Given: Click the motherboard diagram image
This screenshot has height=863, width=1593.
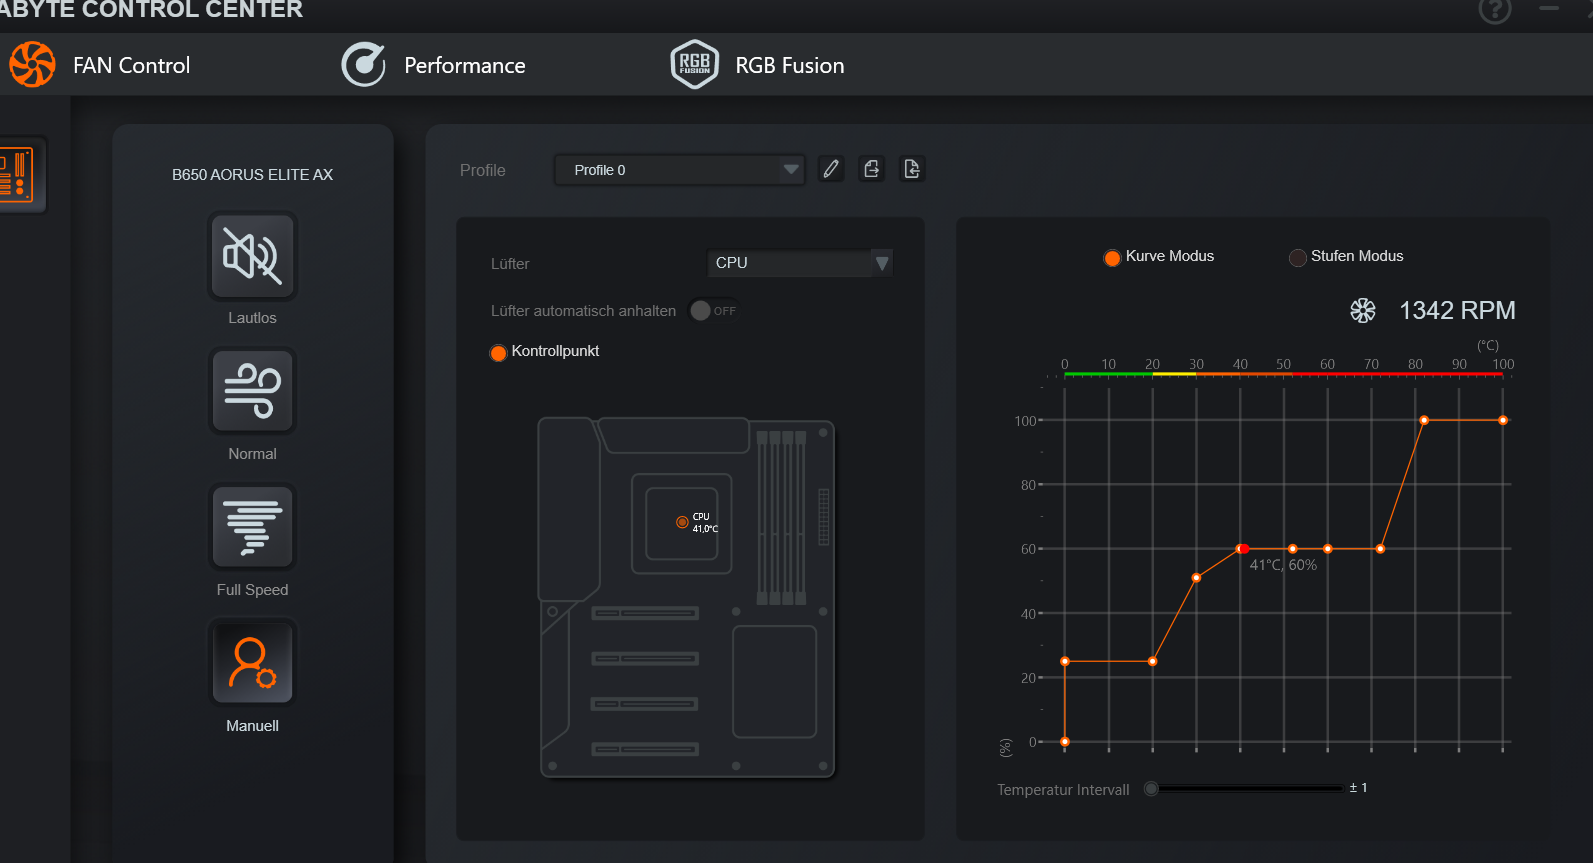Looking at the screenshot, I should pyautogui.click(x=687, y=598).
